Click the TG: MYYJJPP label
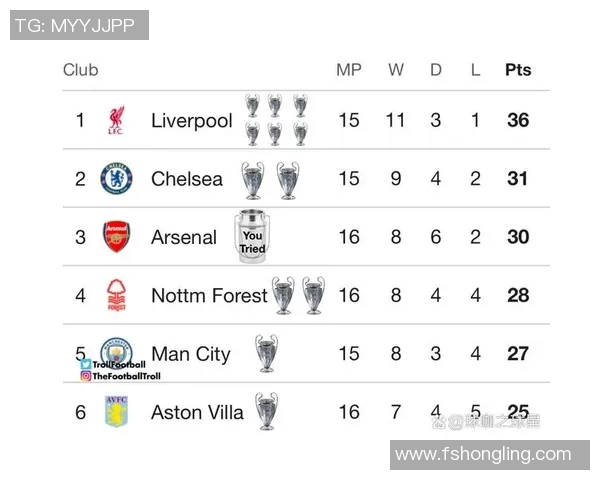 [80, 25]
